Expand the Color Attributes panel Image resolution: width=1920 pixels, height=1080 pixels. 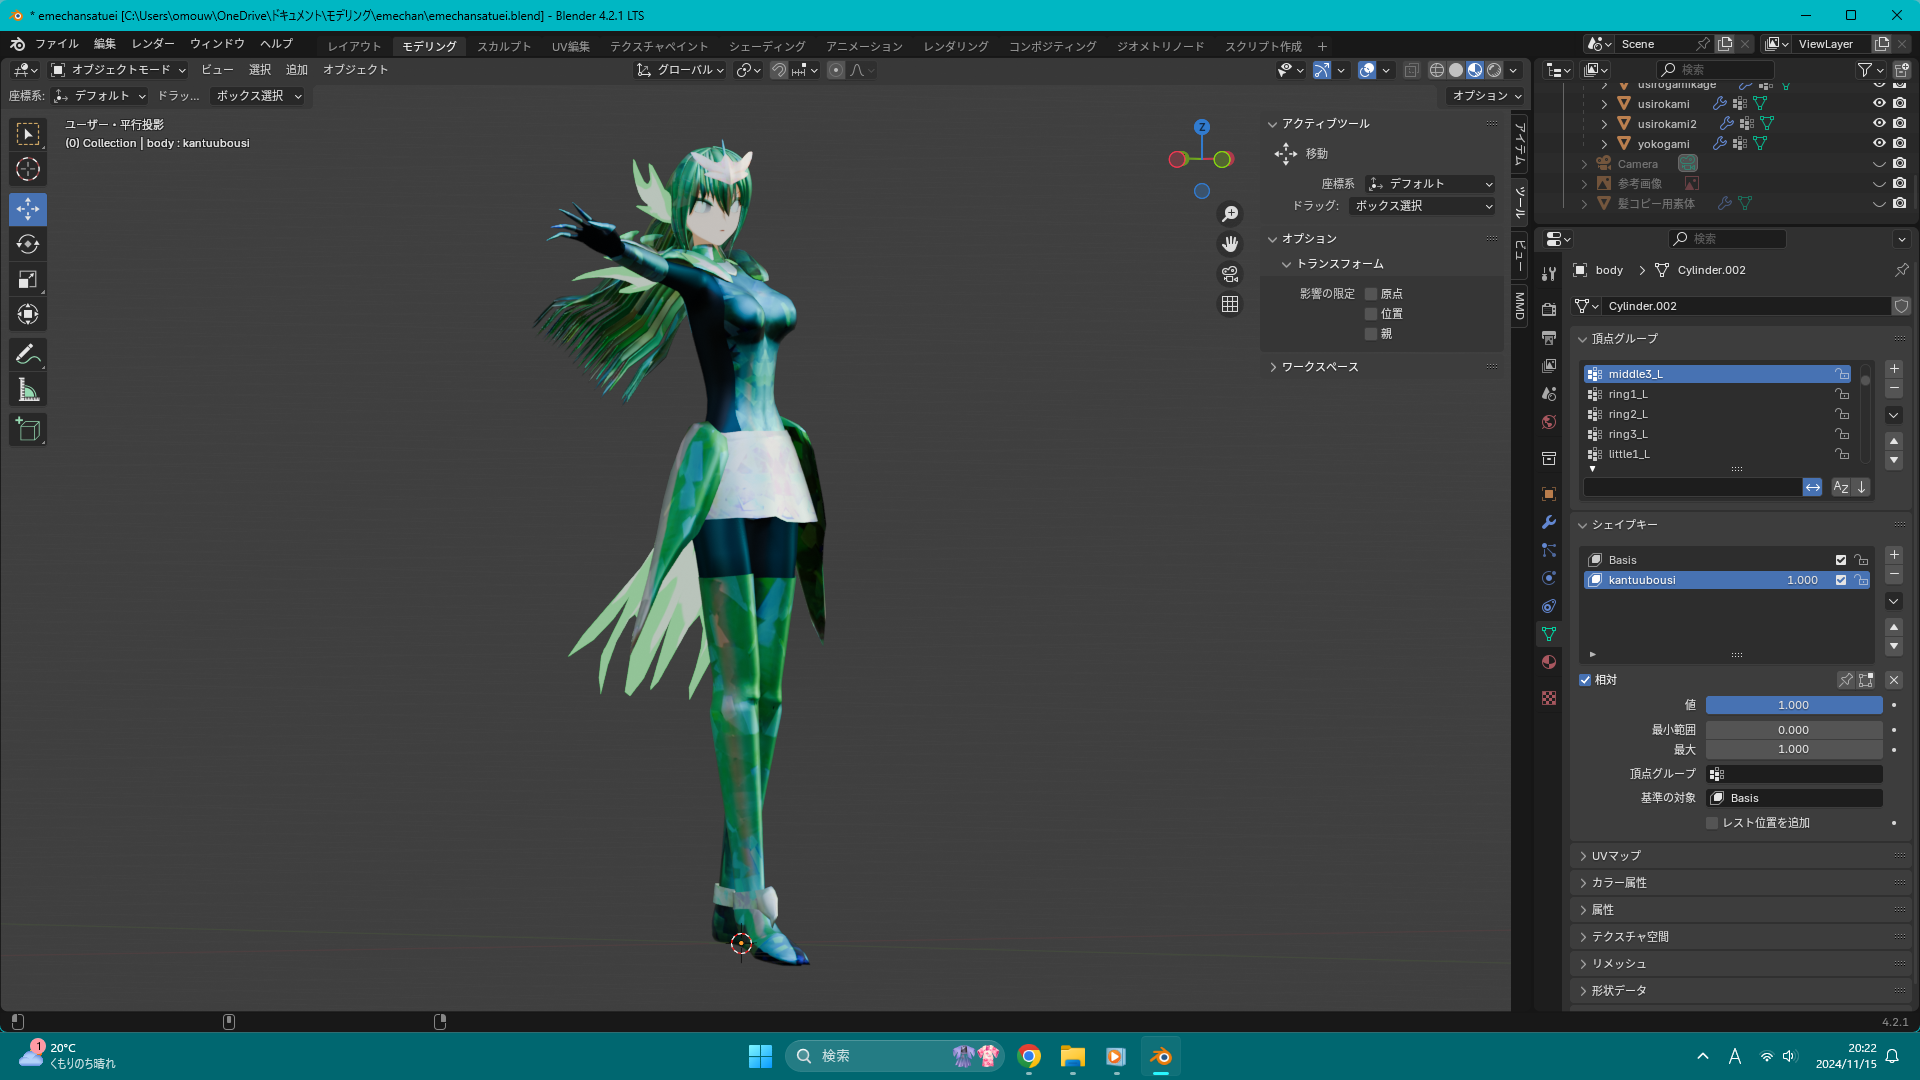(1619, 883)
